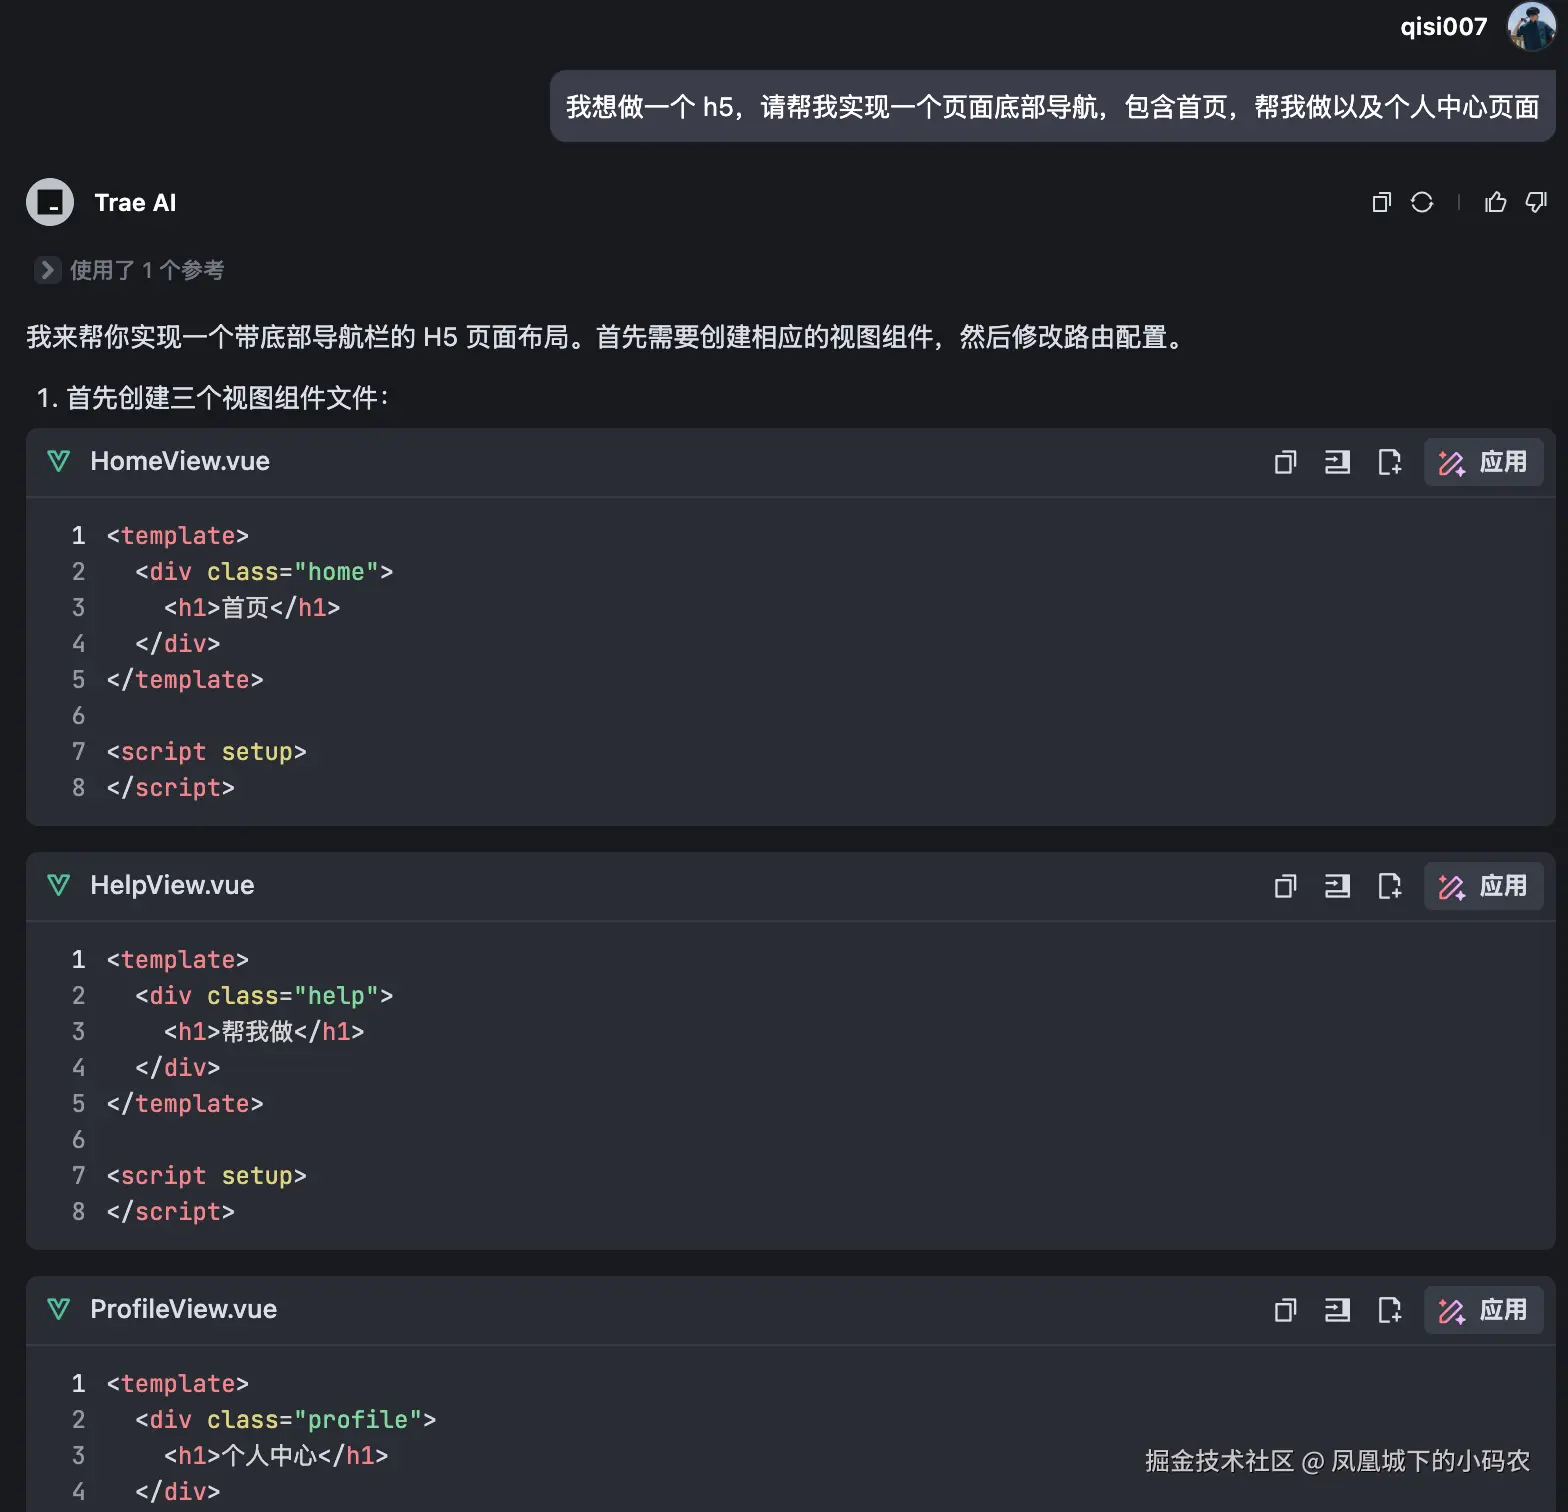Image resolution: width=1568 pixels, height=1512 pixels.
Task: Click the code line class="profile"
Action: point(286,1420)
